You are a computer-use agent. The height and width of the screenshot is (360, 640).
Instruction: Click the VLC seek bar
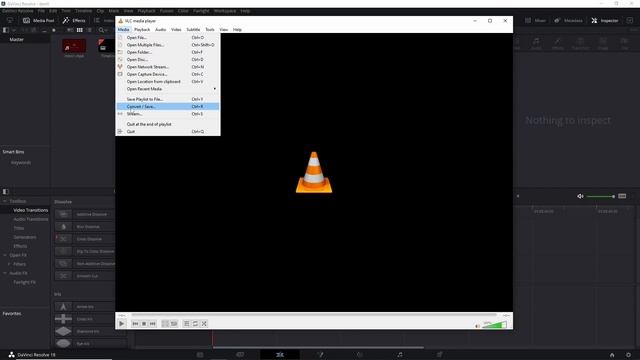(313, 315)
